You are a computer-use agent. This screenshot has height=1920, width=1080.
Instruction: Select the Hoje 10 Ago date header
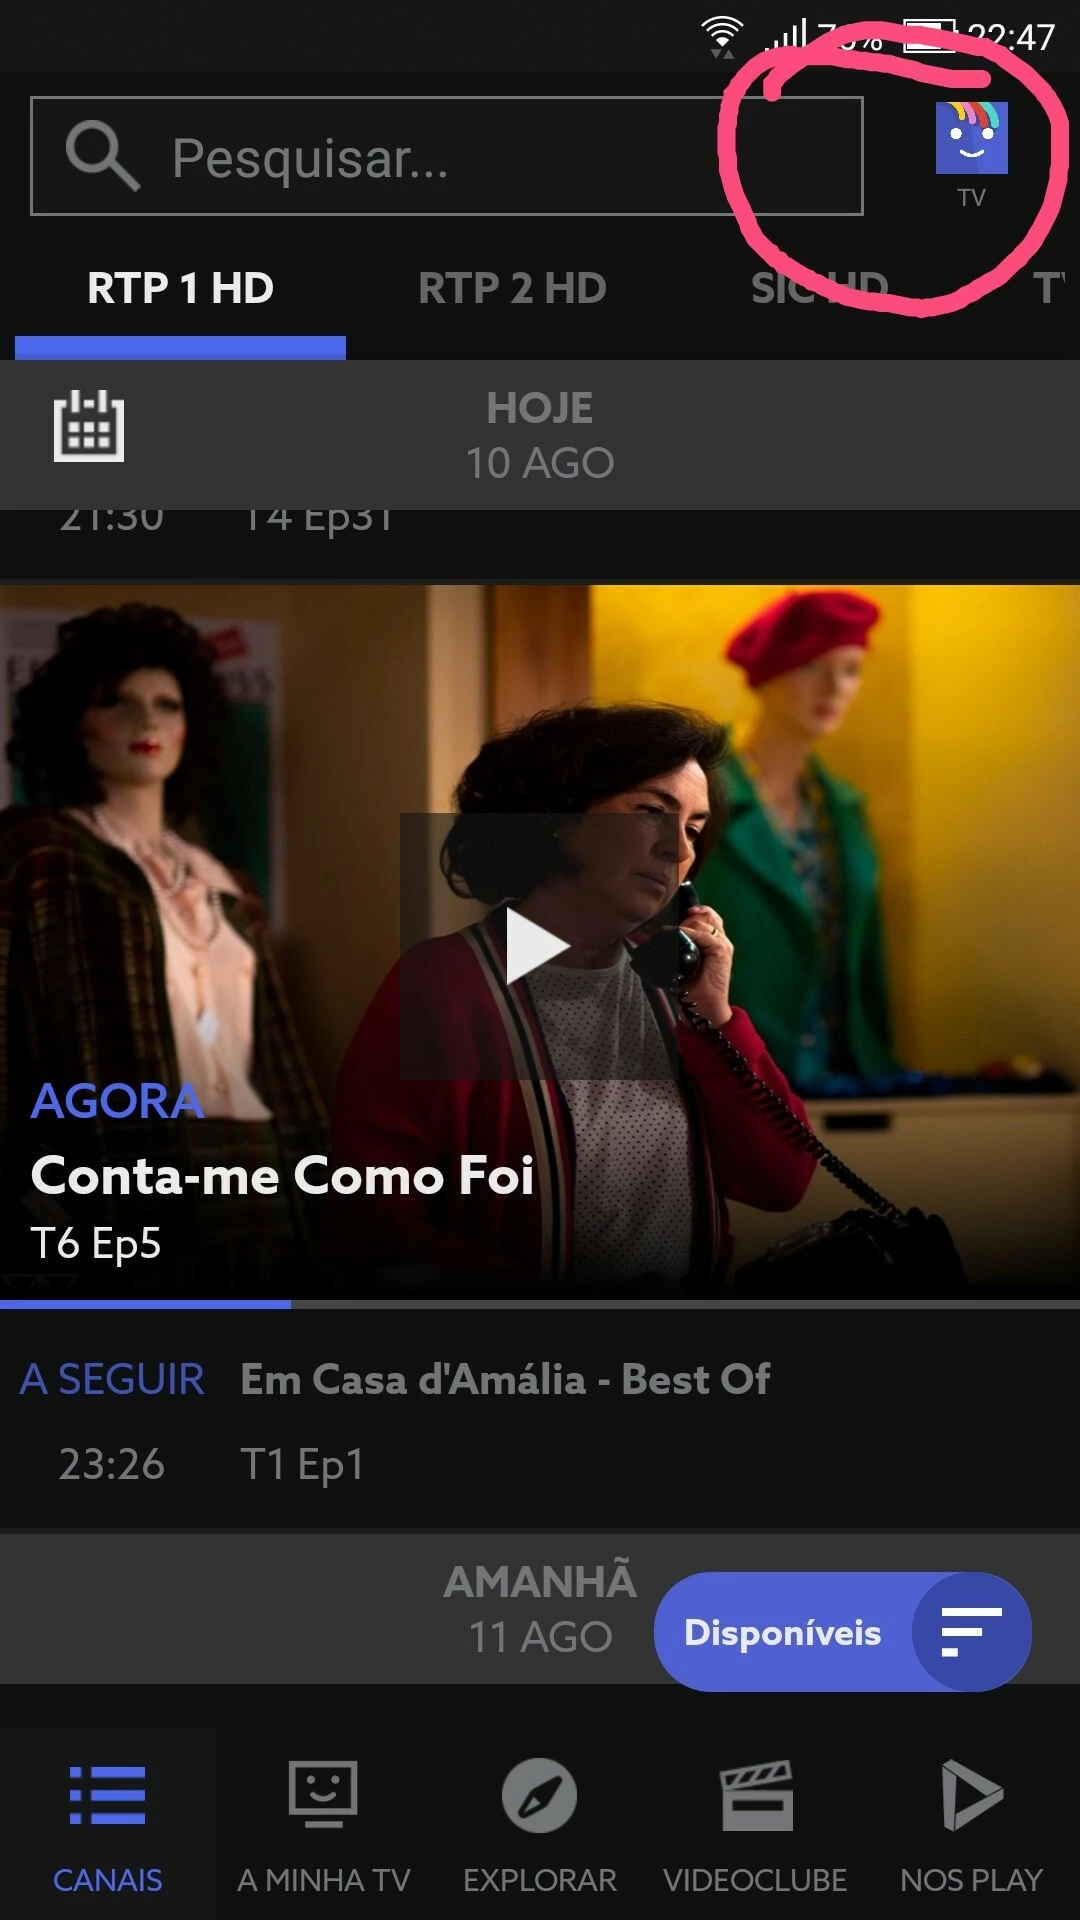click(540, 435)
